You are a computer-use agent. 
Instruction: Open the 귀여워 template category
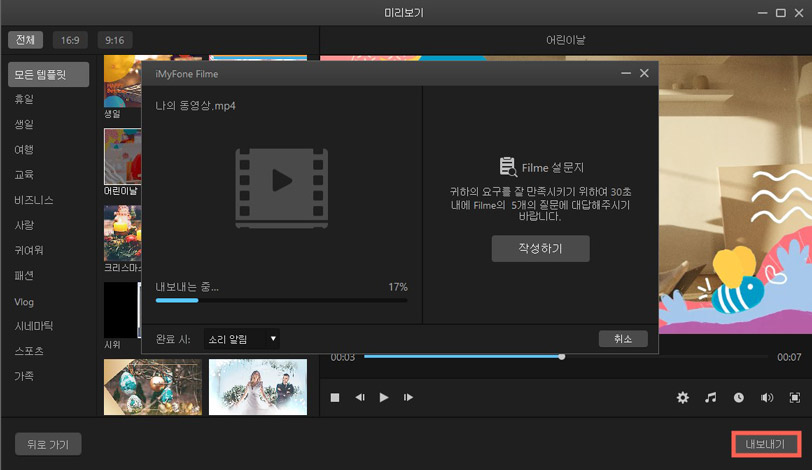29,250
